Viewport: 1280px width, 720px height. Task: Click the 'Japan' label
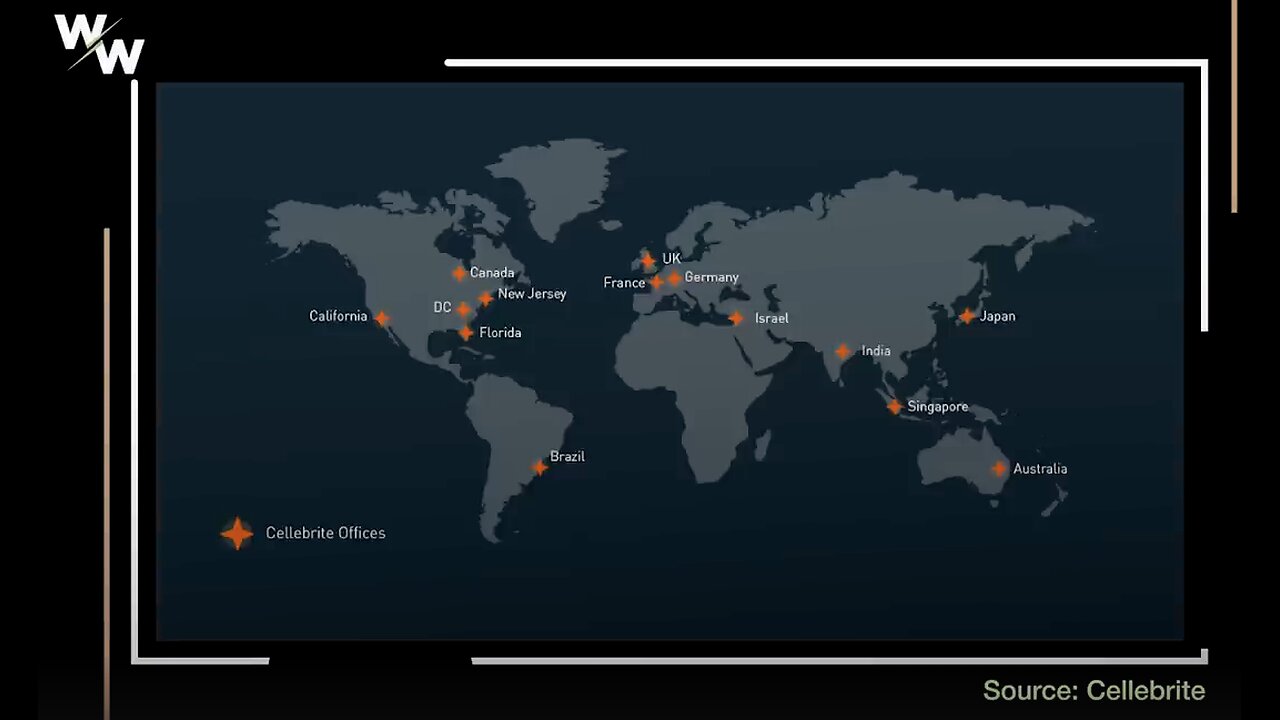997,316
